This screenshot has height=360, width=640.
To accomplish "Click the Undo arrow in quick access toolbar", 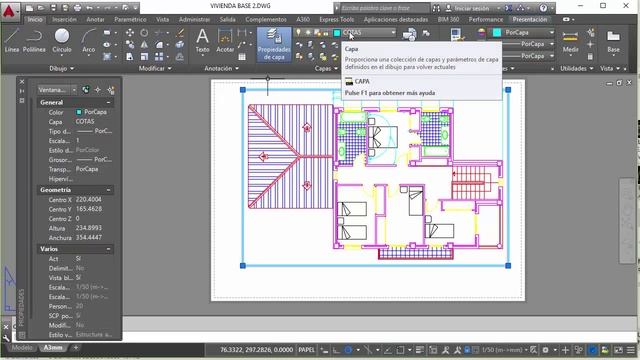I will coord(89,8).
